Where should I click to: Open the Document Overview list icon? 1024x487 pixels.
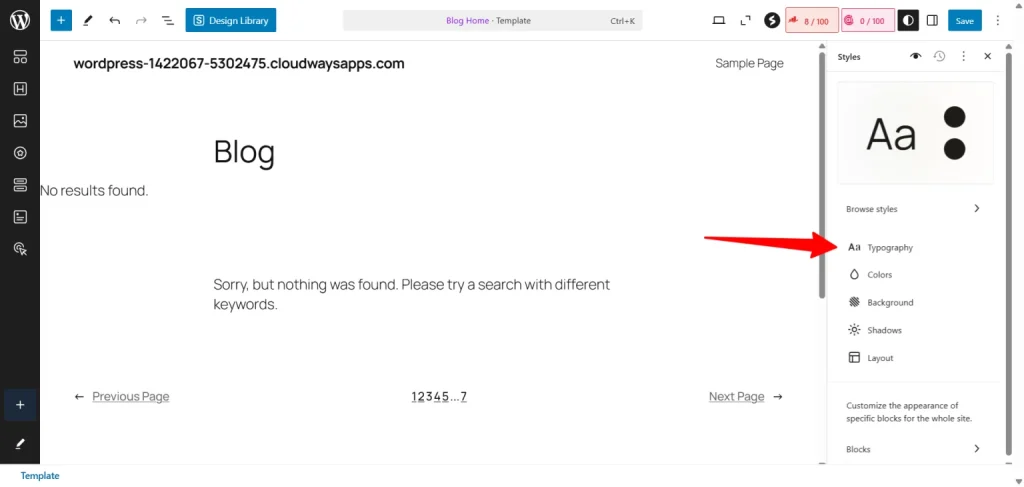167,20
